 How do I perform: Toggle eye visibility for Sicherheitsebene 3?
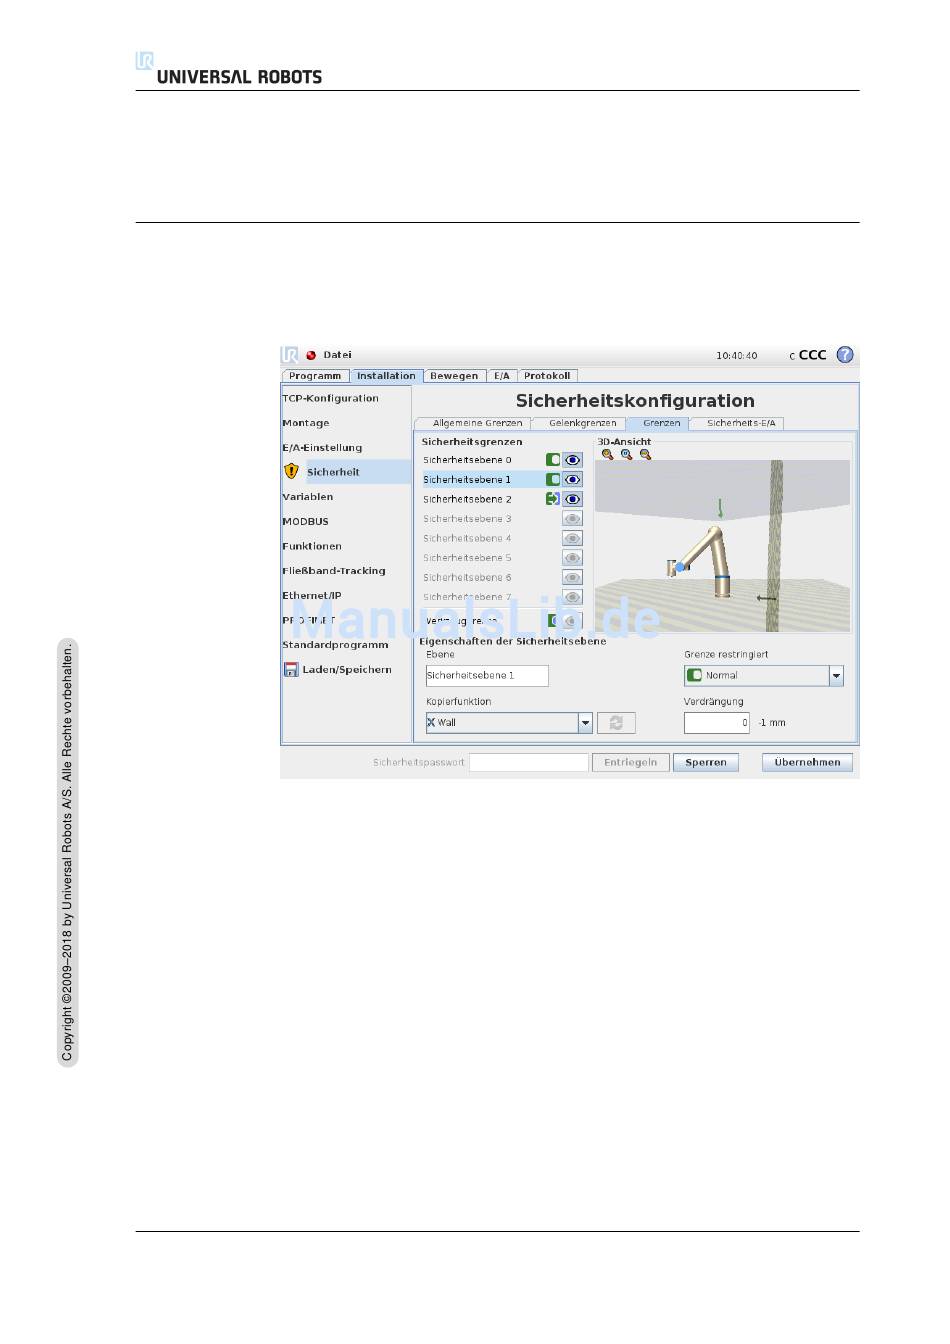(572, 519)
